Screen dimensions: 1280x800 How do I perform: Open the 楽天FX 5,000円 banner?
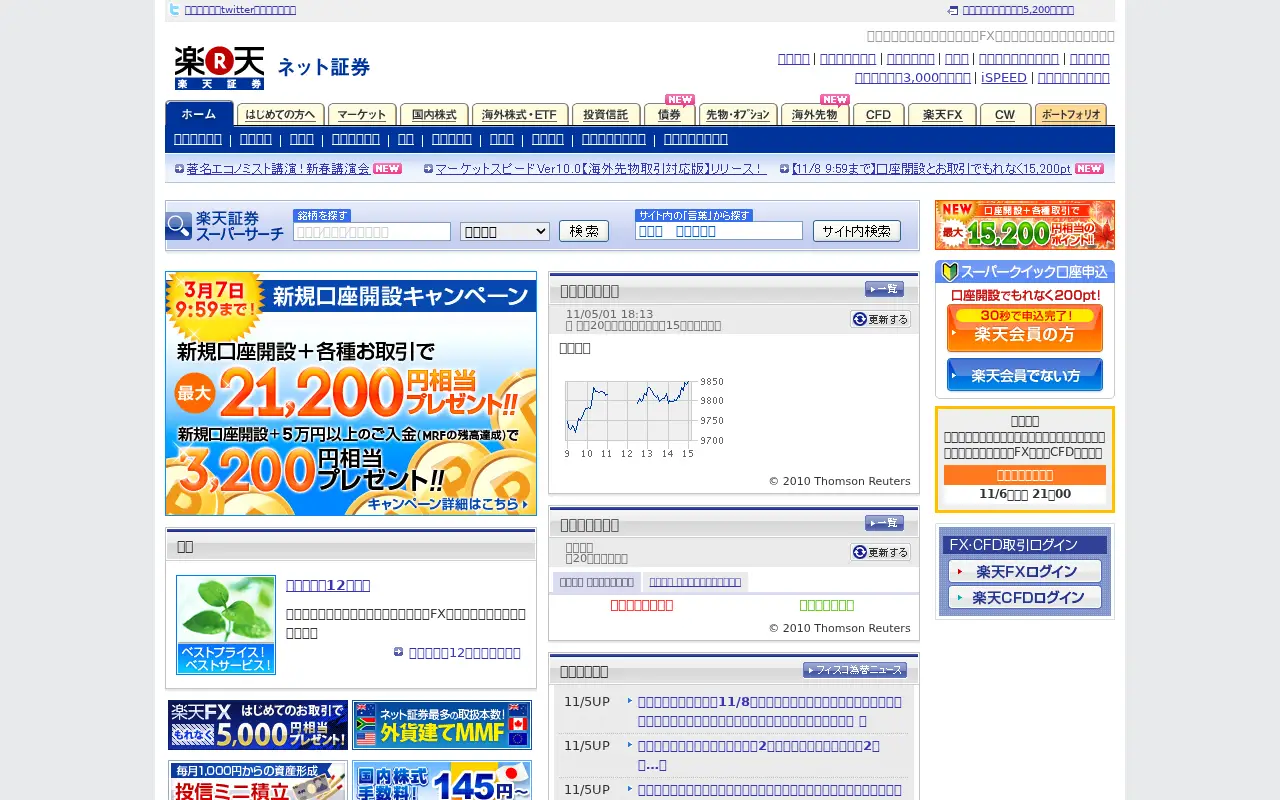(258, 725)
